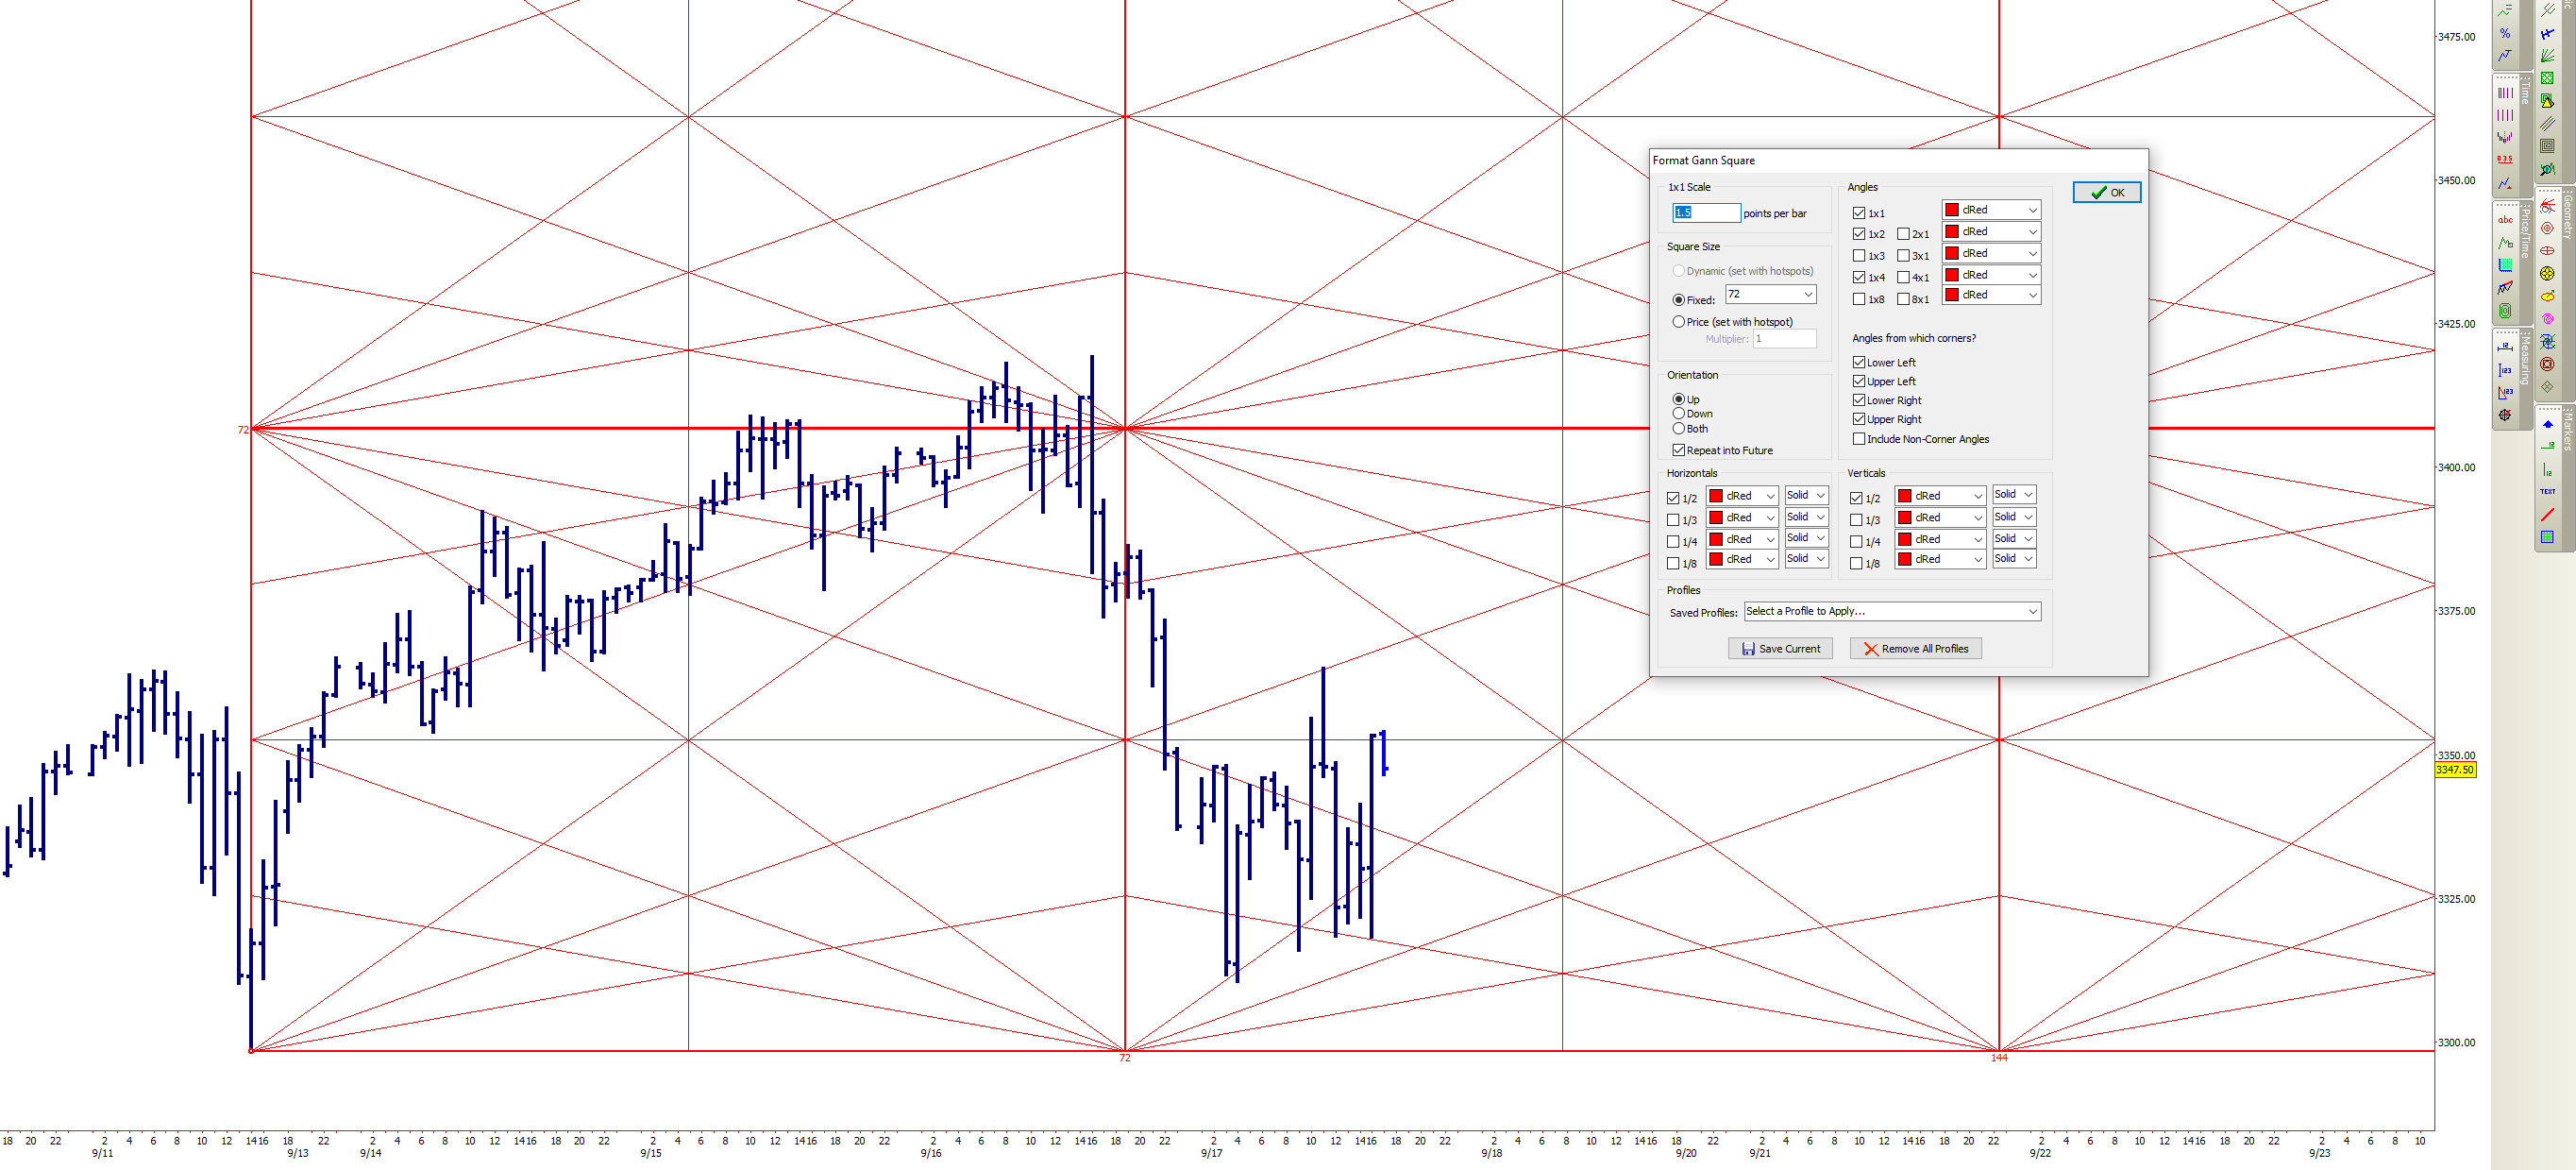Viewport: 2576px width, 1170px height.
Task: Select the blue up arrow marker tool
Action: point(2547,425)
